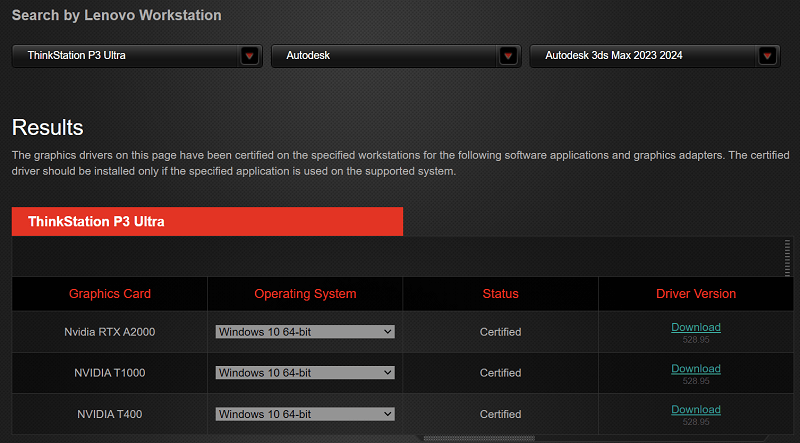Image resolution: width=800 pixels, height=443 pixels.
Task: Change operating system for NVIDIA T1000
Action: pyautogui.click(x=305, y=373)
